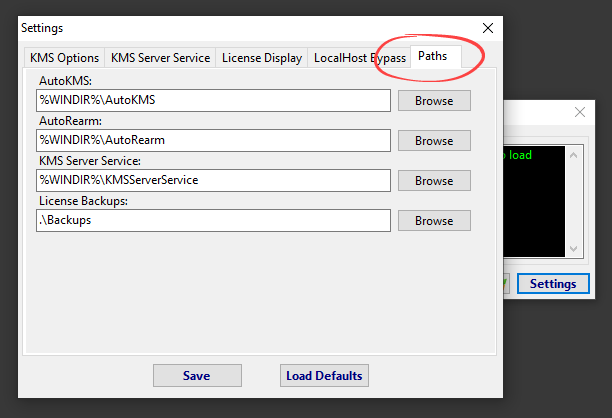Click the Settings button in the background window
Viewport: 612px width, 418px height.
[x=553, y=284]
